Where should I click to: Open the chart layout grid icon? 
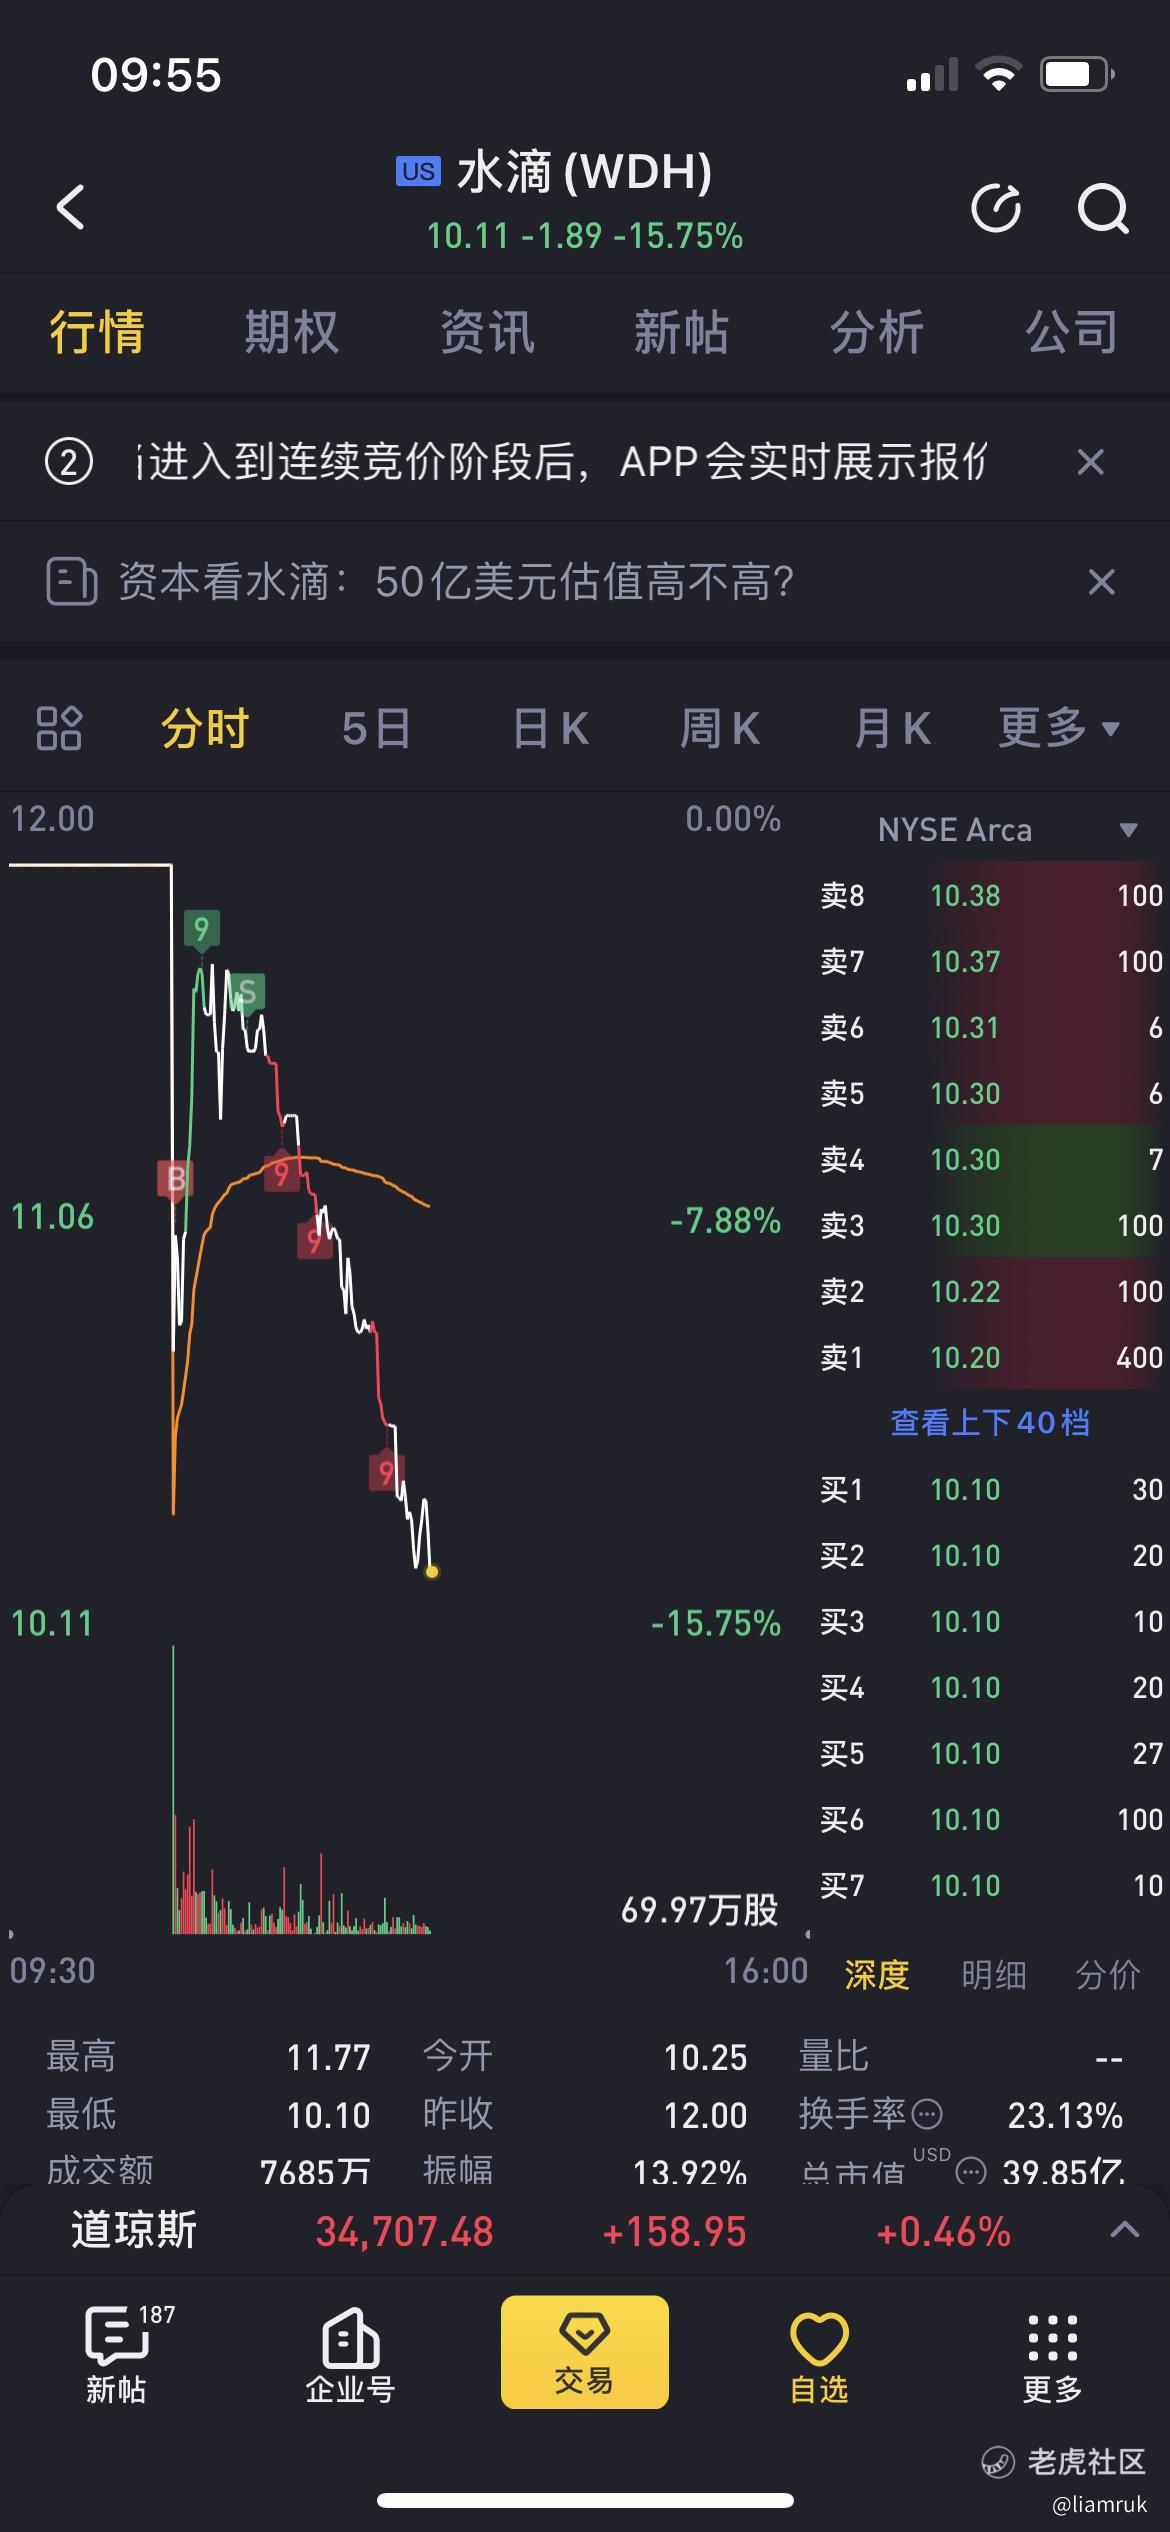59,728
